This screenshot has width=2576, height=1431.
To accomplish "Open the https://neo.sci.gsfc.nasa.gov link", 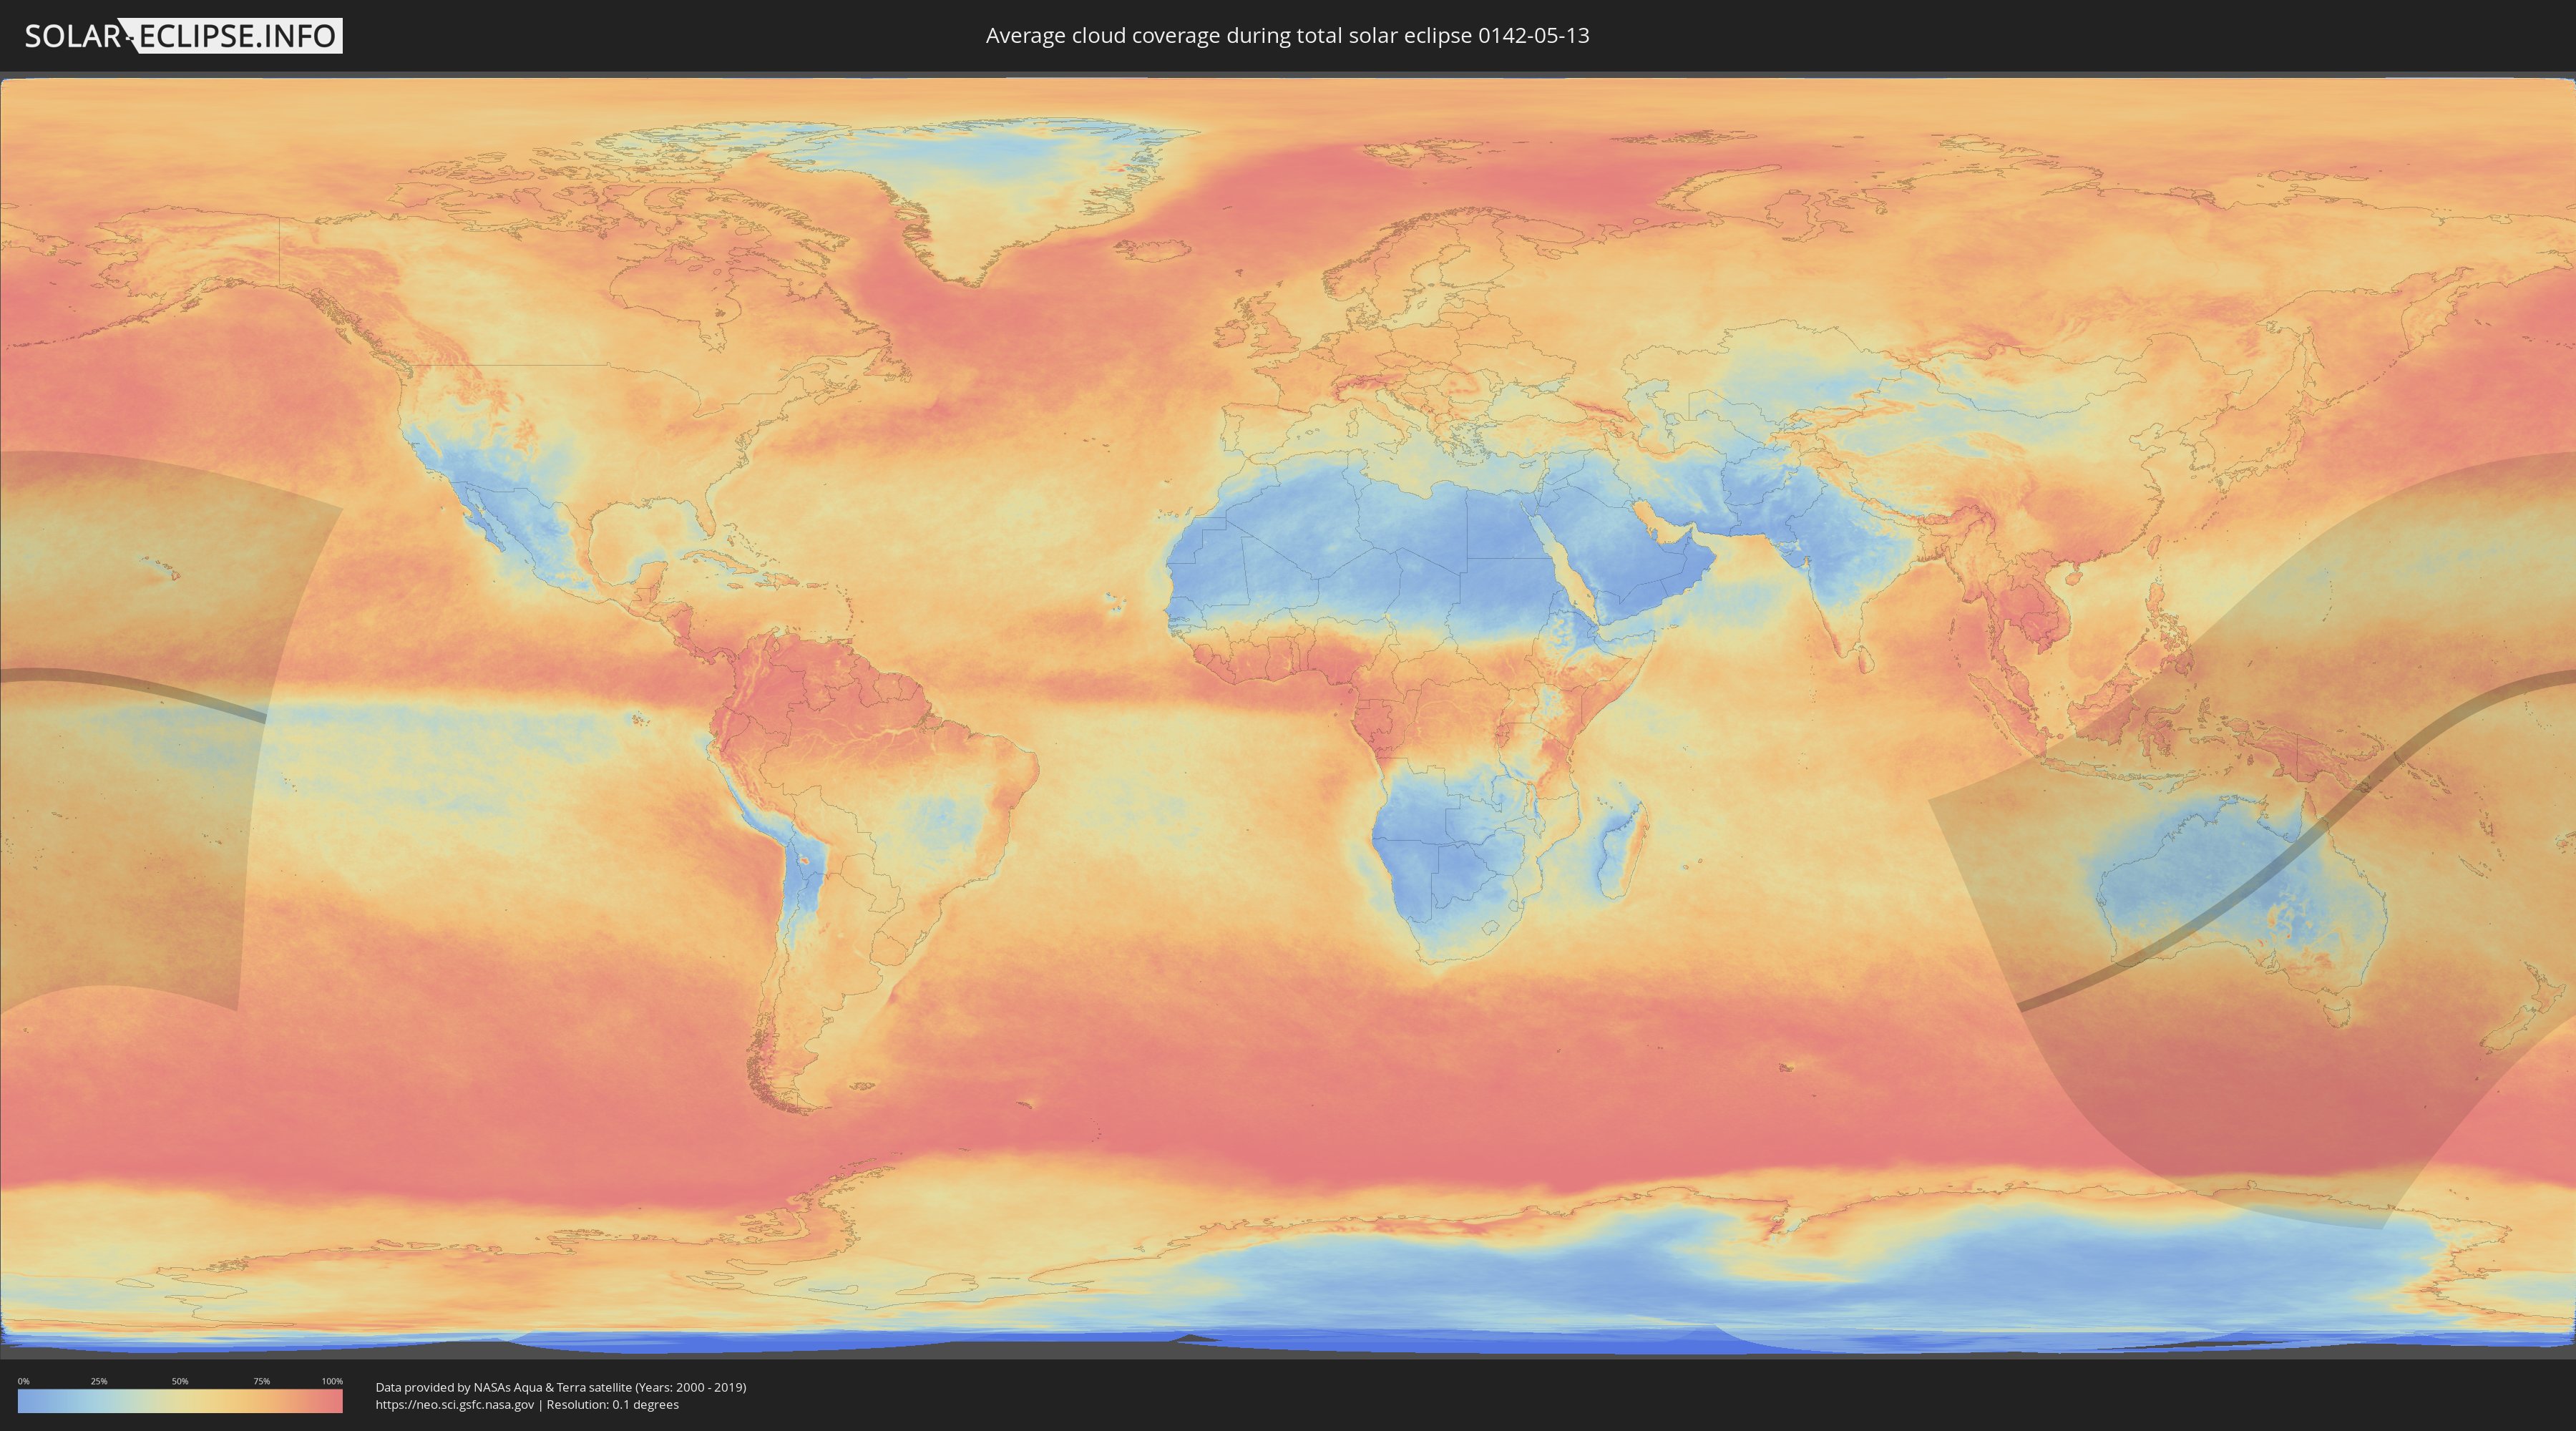I will [455, 1405].
